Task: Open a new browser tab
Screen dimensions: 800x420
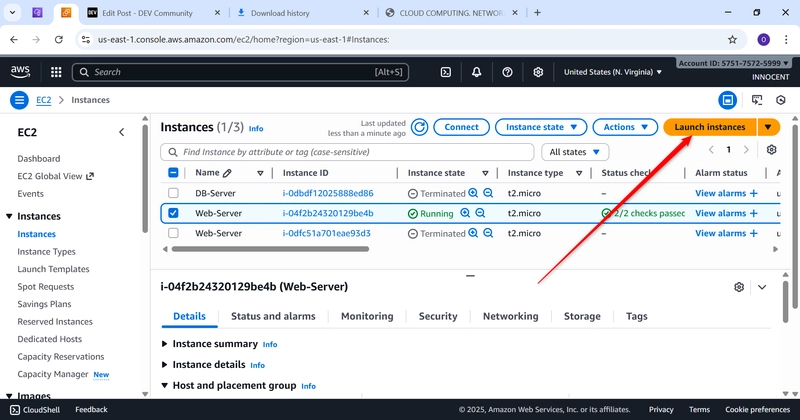Action: click(x=537, y=13)
